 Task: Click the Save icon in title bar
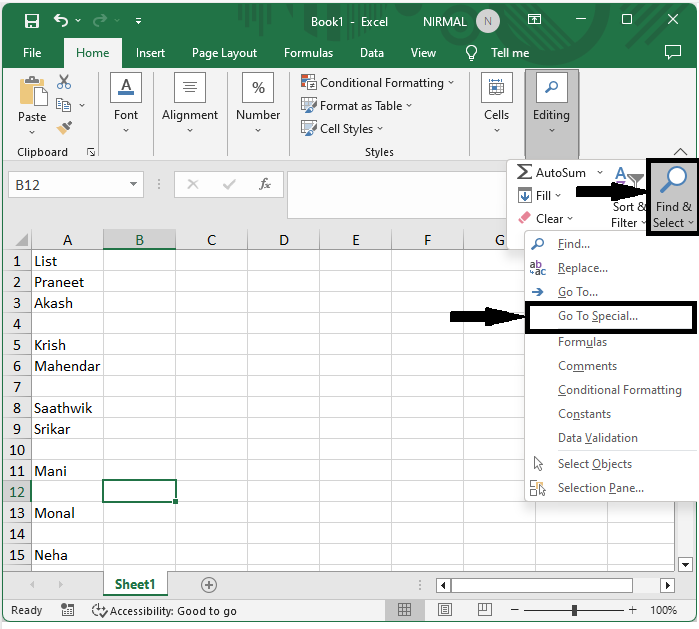[32, 20]
